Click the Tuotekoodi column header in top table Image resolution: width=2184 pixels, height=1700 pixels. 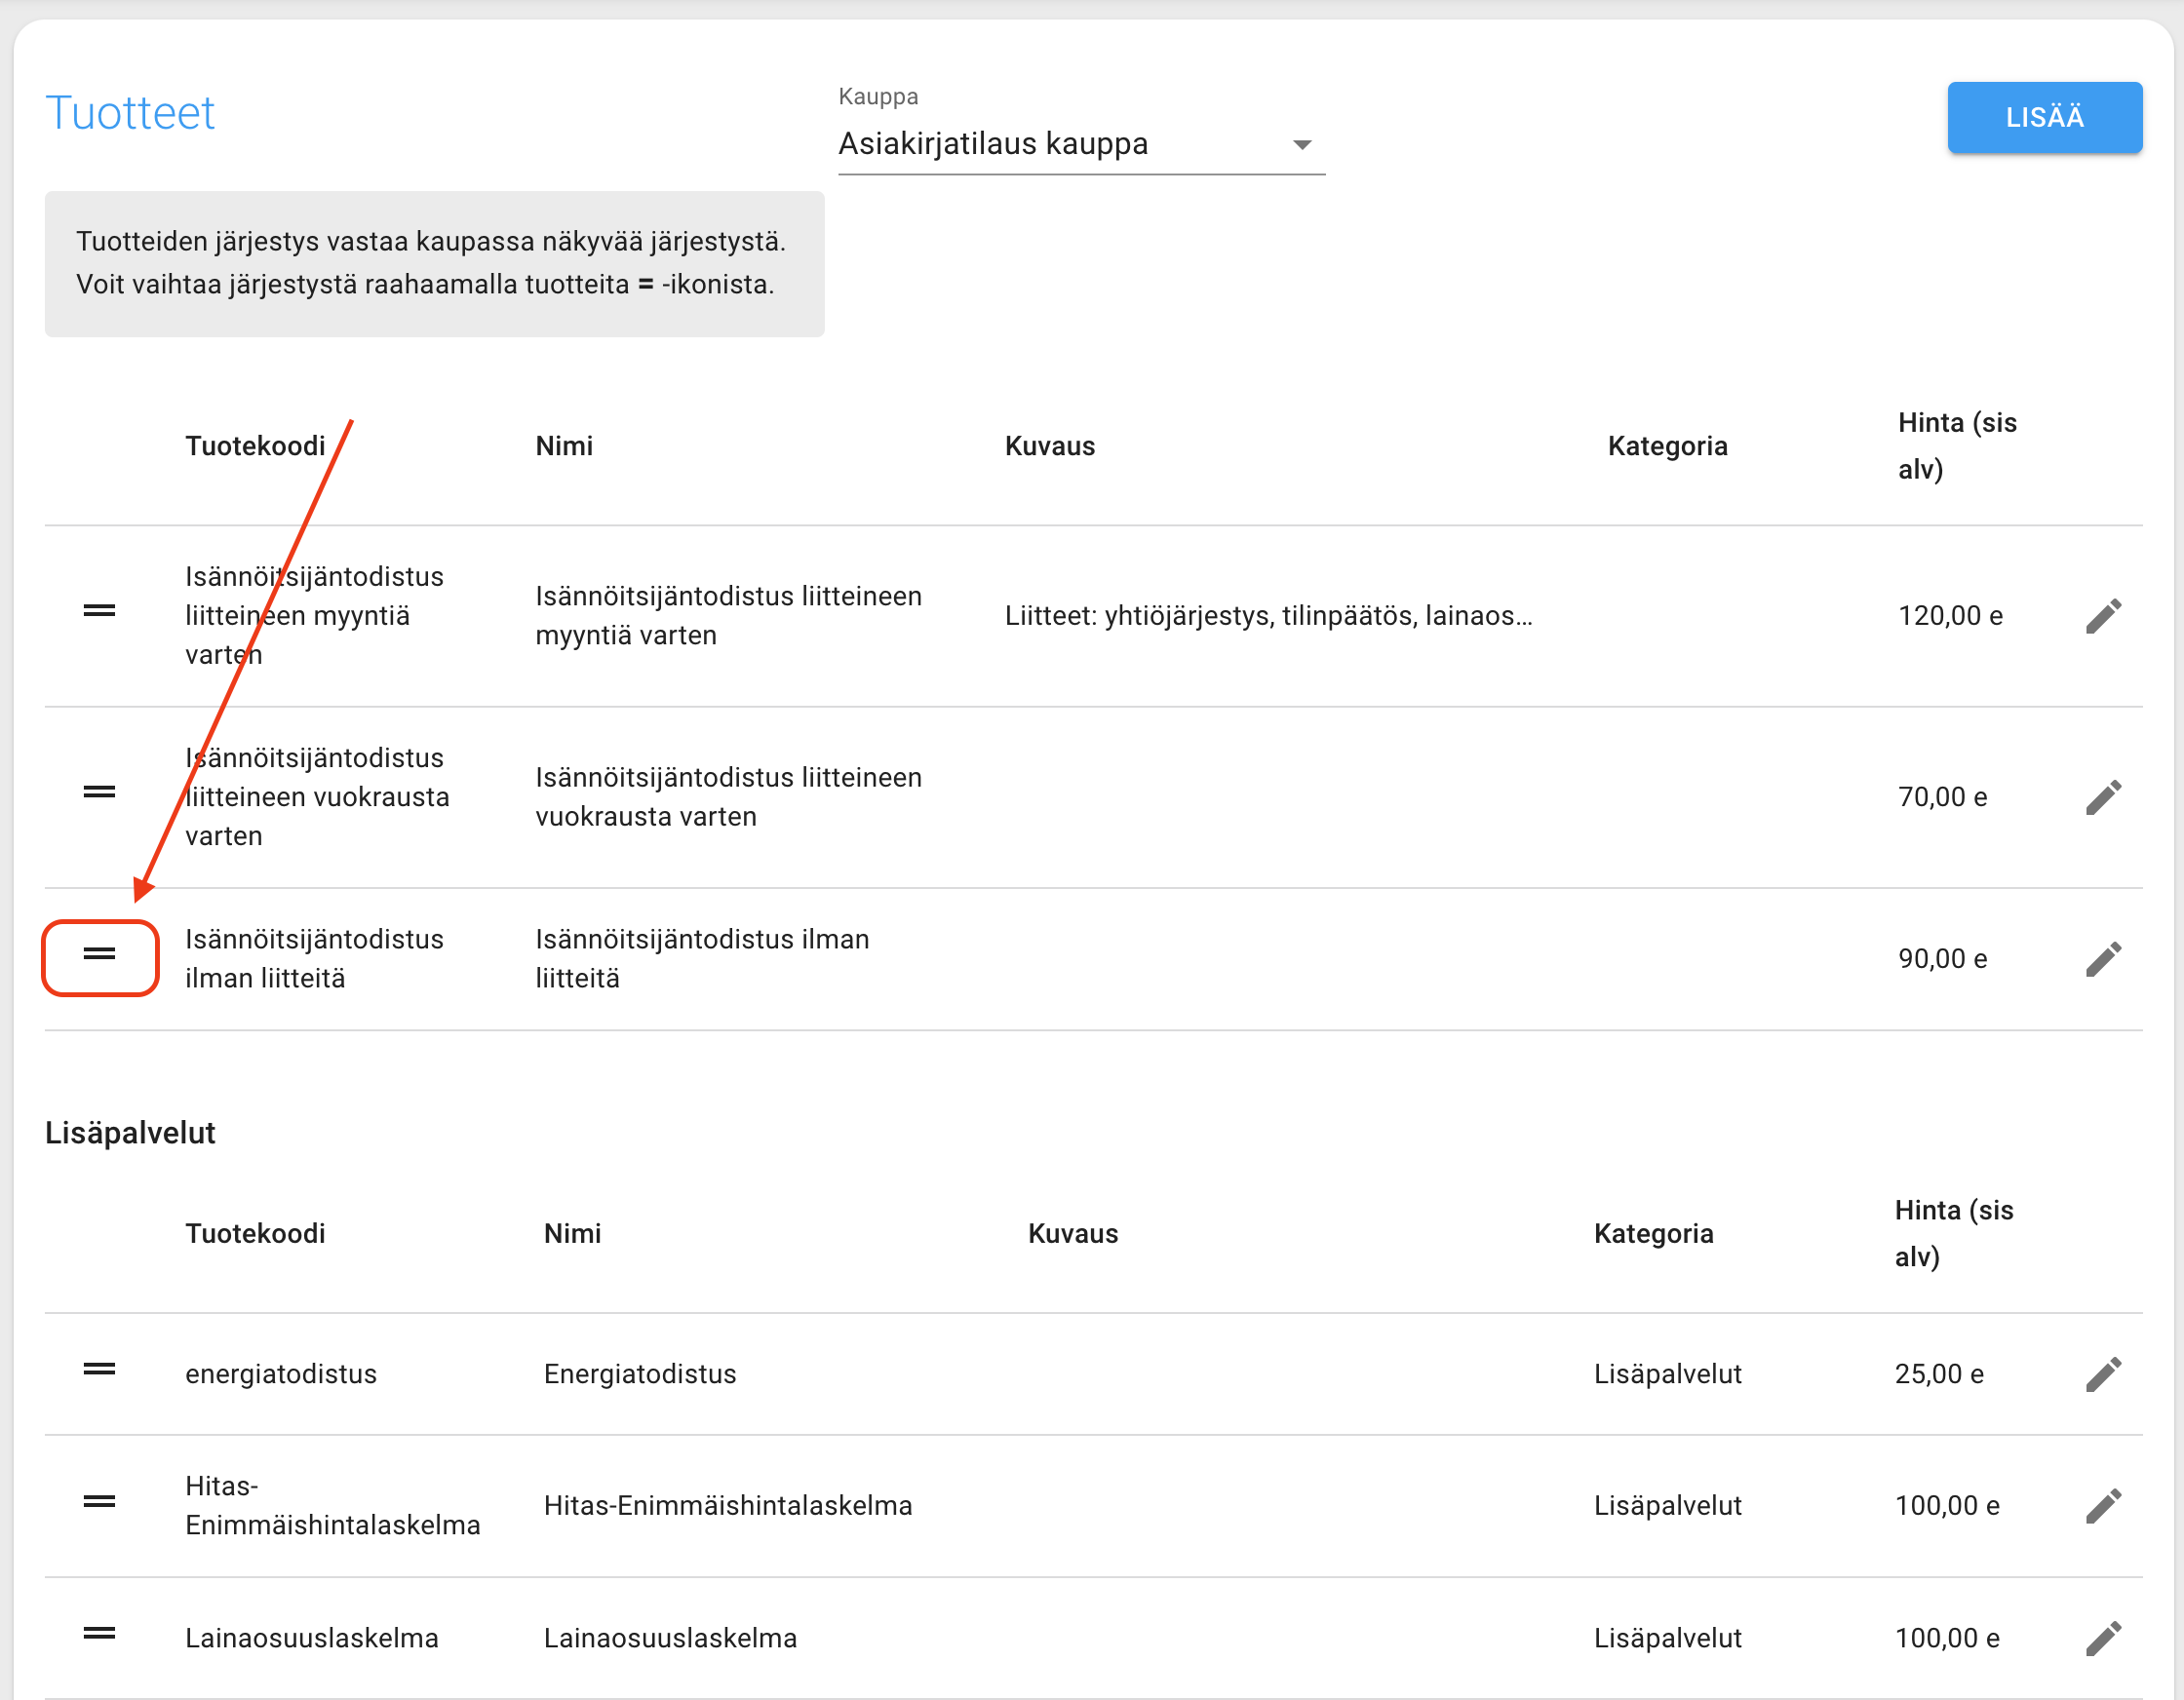click(255, 446)
